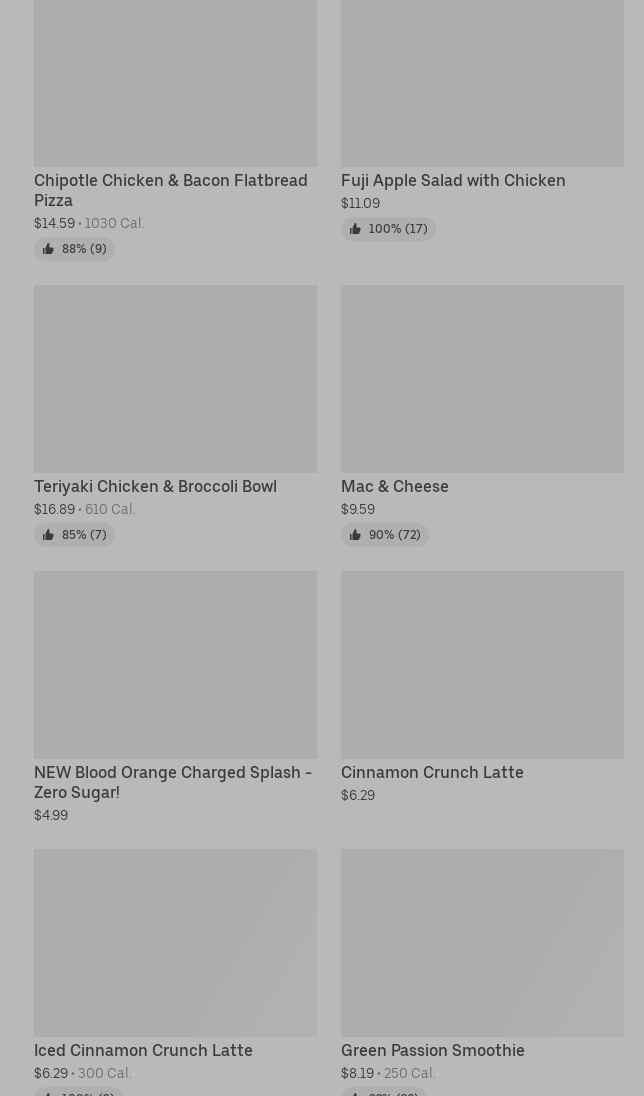644x1096 pixels.
Task: Select Teriyaki Chicken & Broccoli Bowl title
Action: (155, 487)
